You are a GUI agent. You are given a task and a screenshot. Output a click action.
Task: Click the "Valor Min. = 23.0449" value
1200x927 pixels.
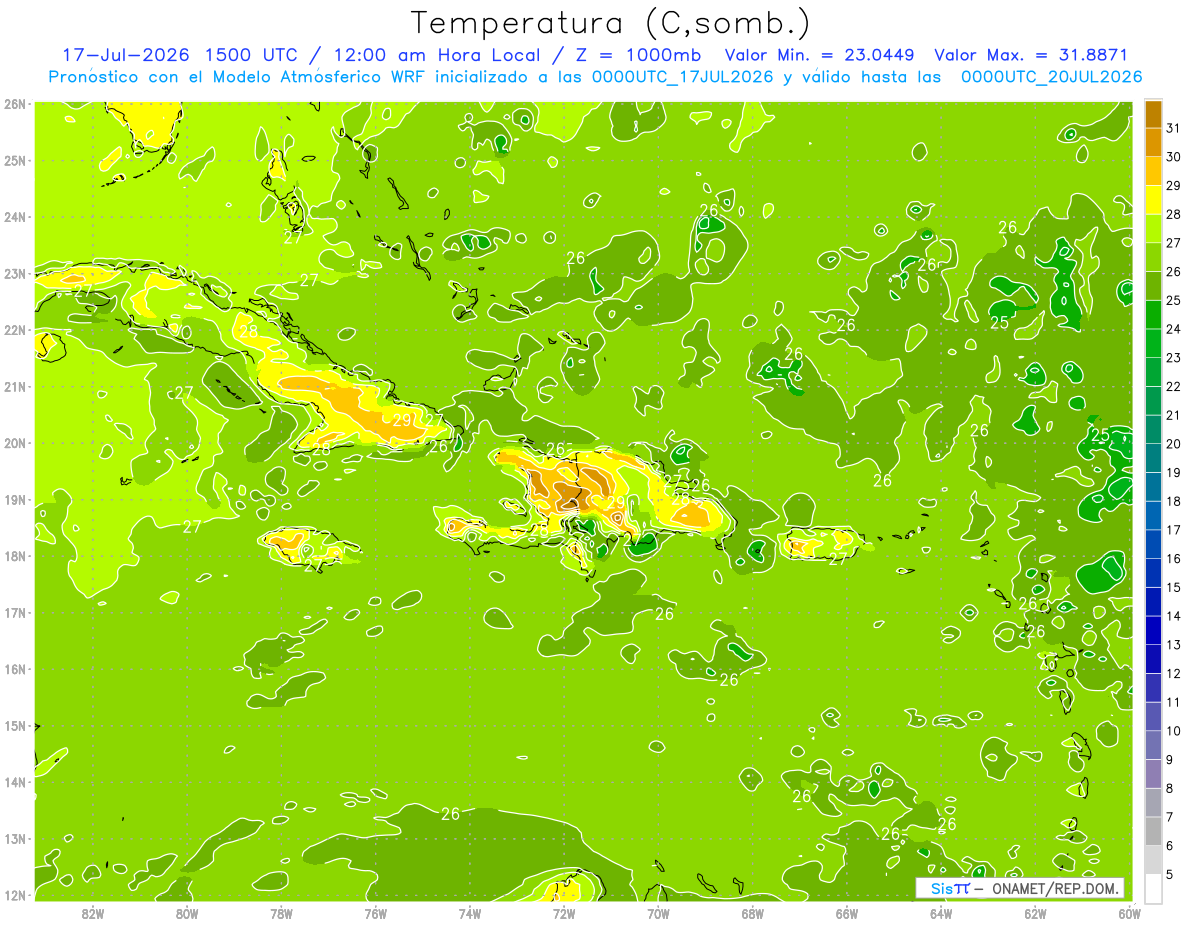pos(818,55)
